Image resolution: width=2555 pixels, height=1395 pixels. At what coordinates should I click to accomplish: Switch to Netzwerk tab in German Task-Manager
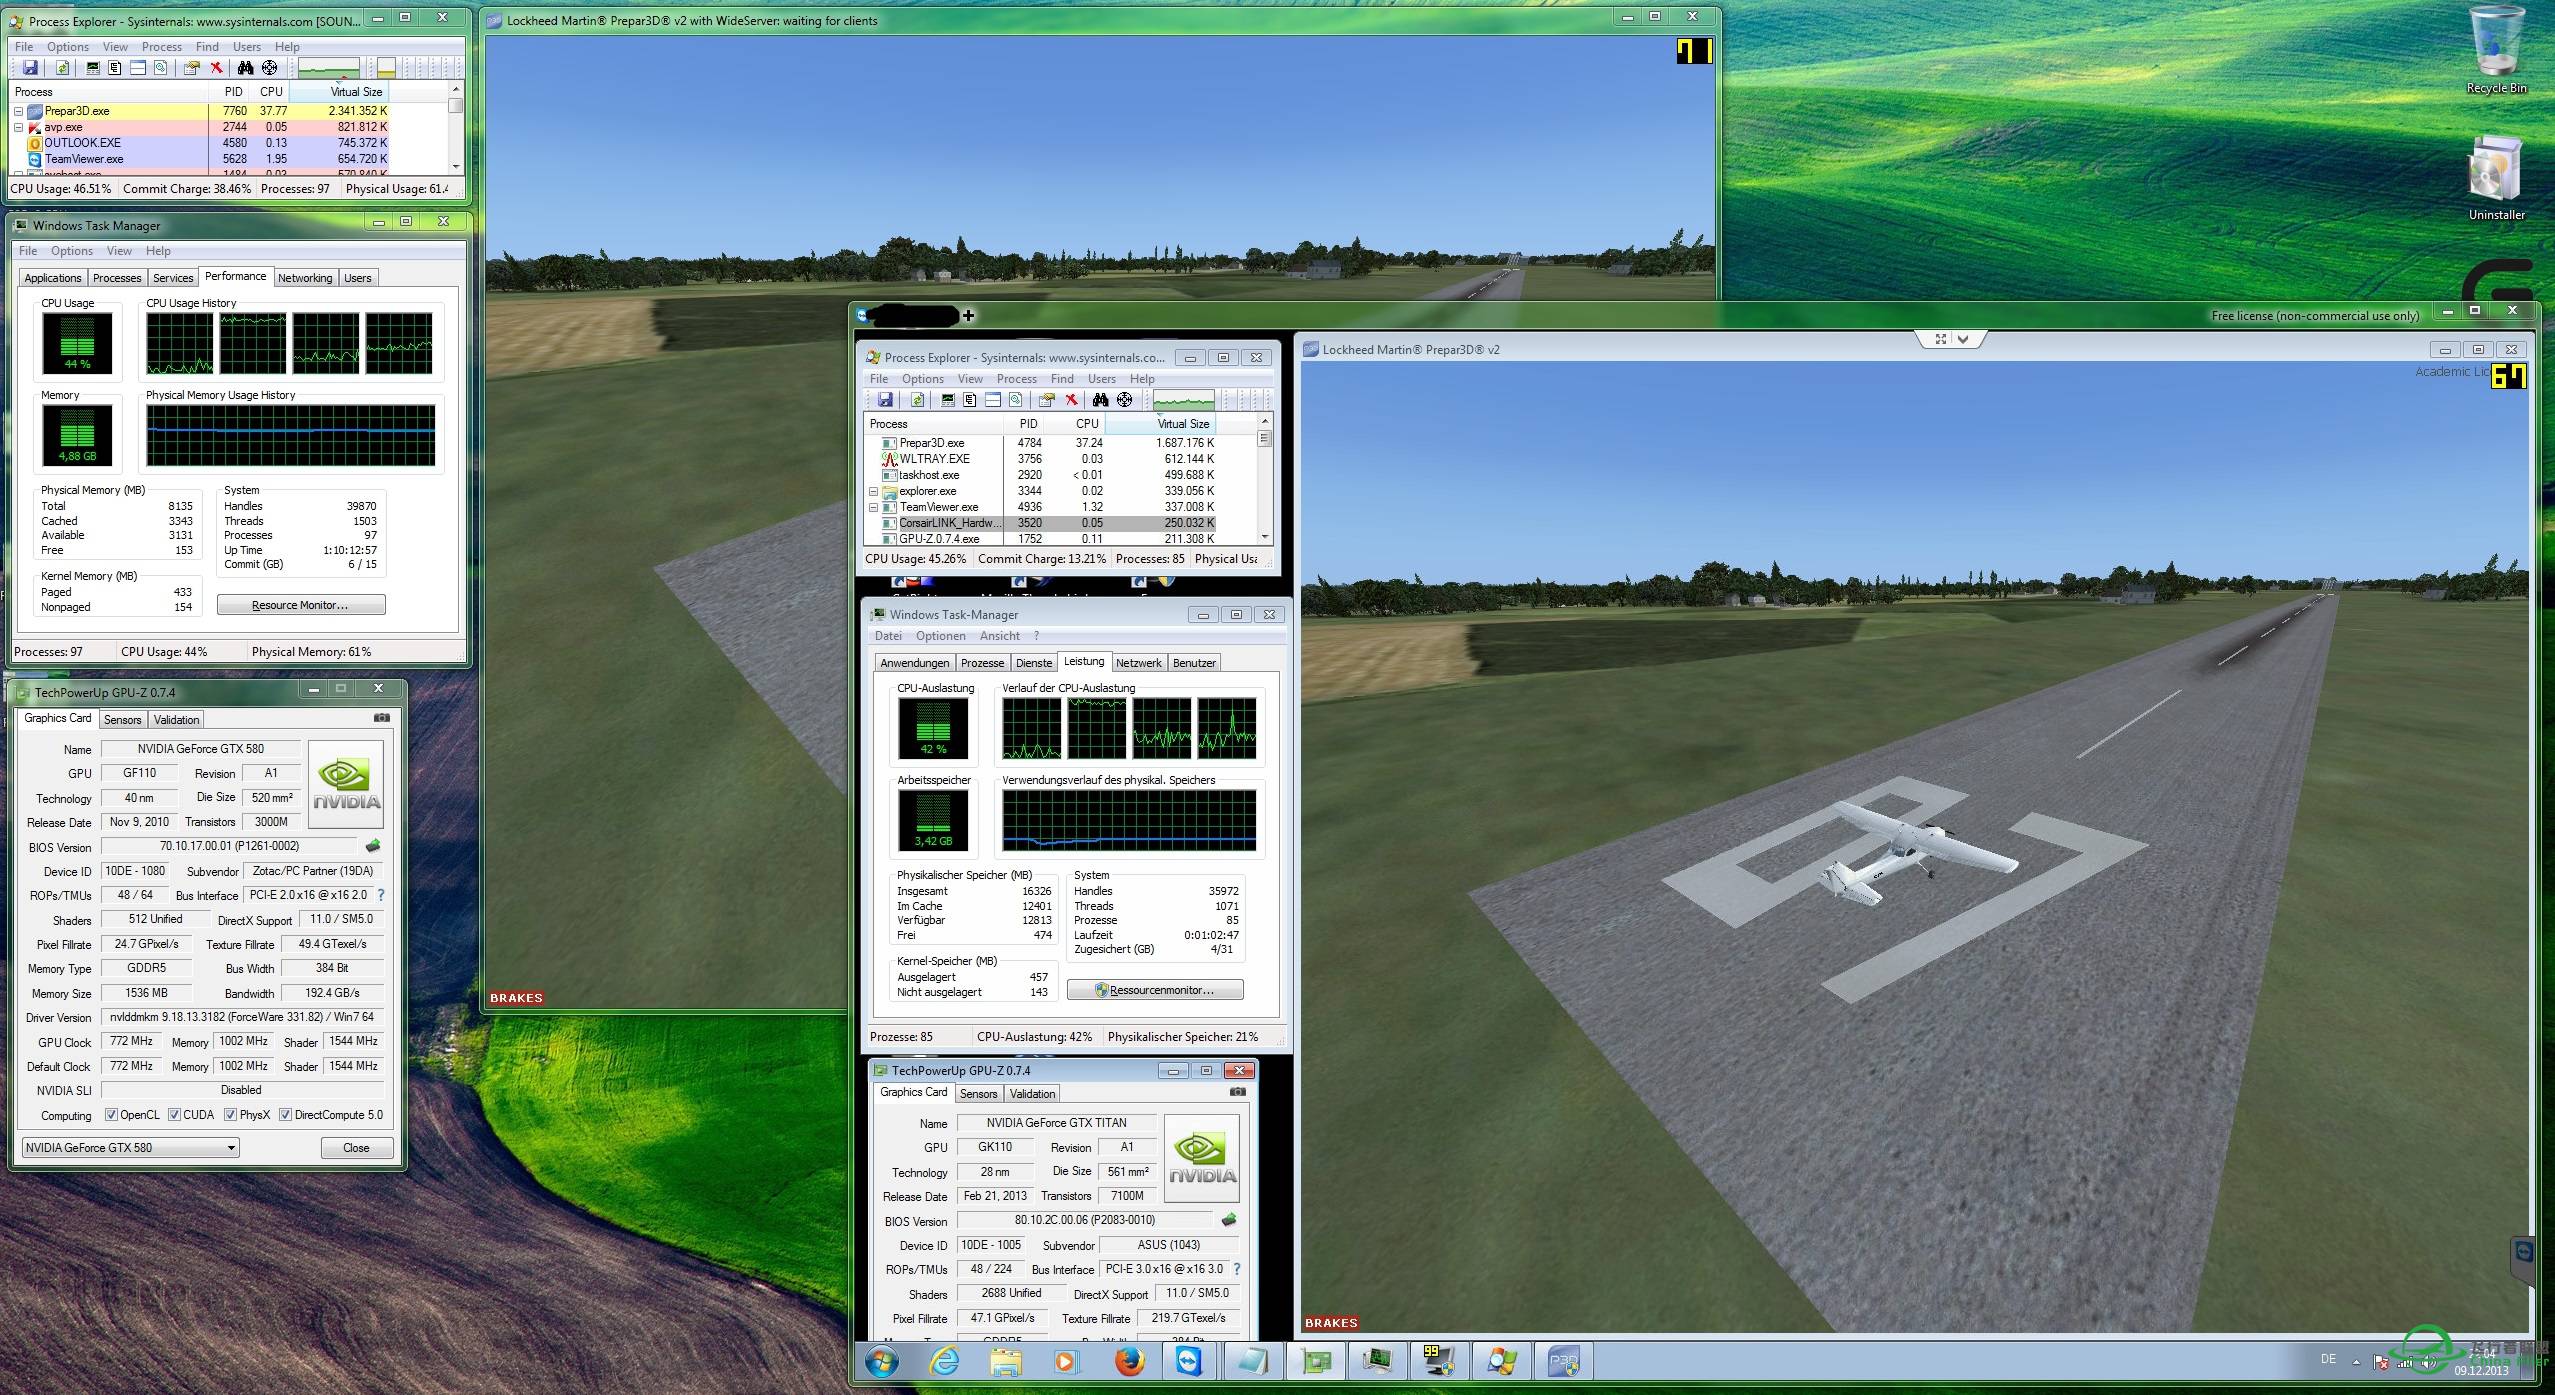(1138, 663)
